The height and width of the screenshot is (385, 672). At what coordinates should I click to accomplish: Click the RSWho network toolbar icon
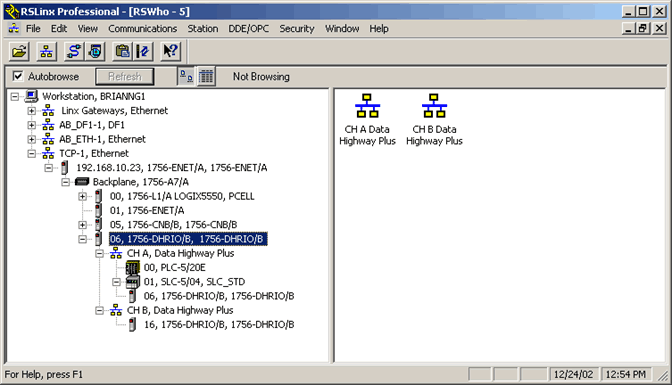click(x=46, y=51)
